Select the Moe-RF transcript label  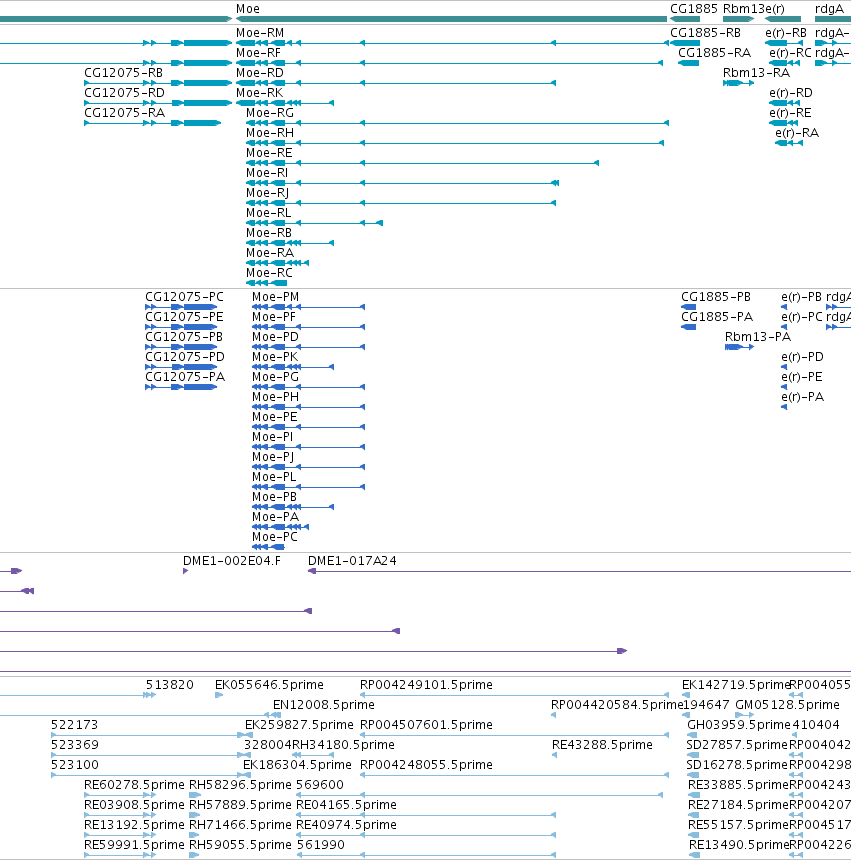[x=258, y=53]
